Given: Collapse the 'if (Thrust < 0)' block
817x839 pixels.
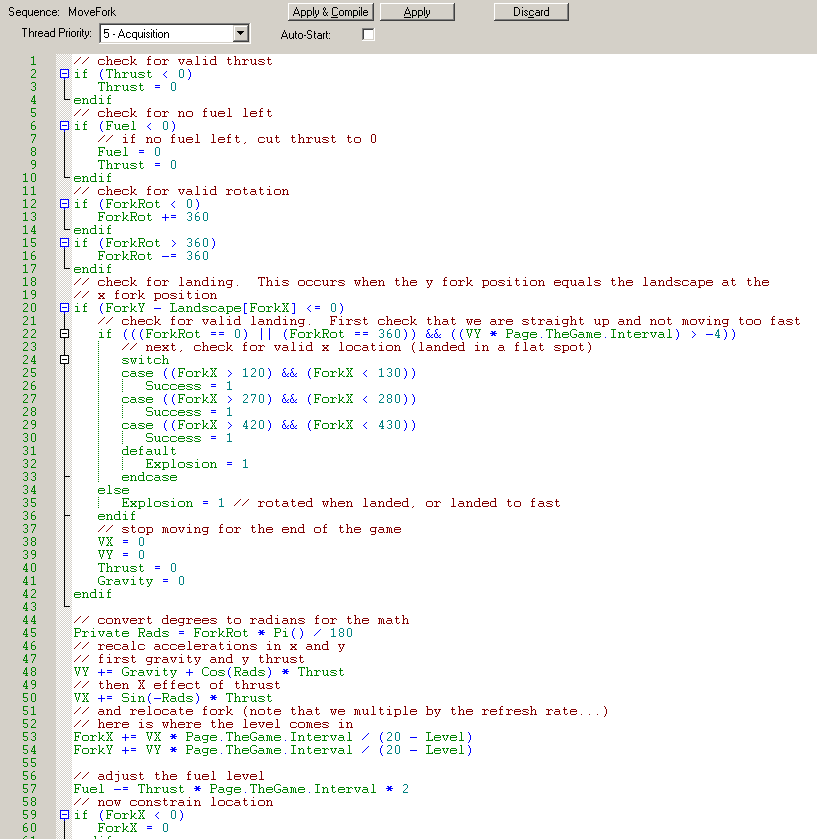Looking at the screenshot, I should click(64, 74).
